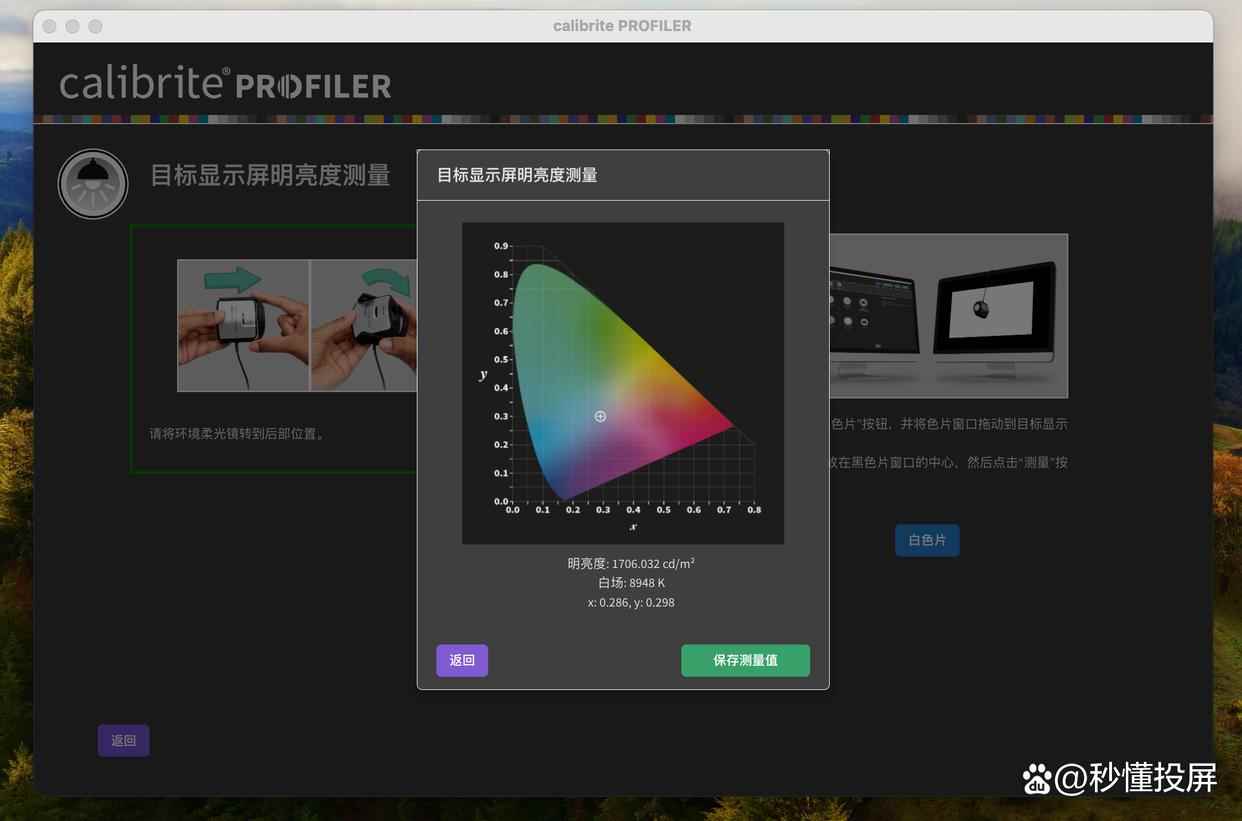
Task: Click the monitor image with the hanging colorimeter
Action: coord(993,315)
